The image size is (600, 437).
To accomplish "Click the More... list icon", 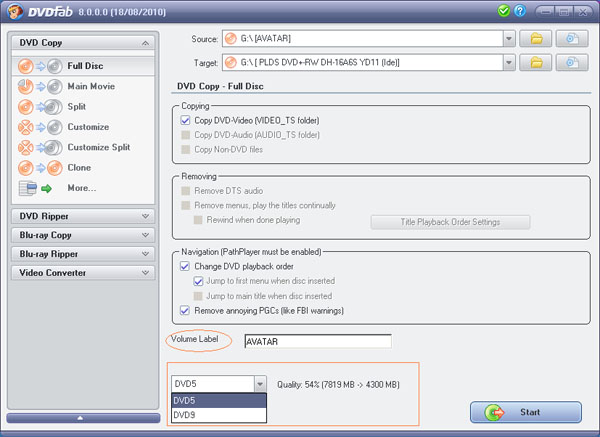I will point(35,188).
